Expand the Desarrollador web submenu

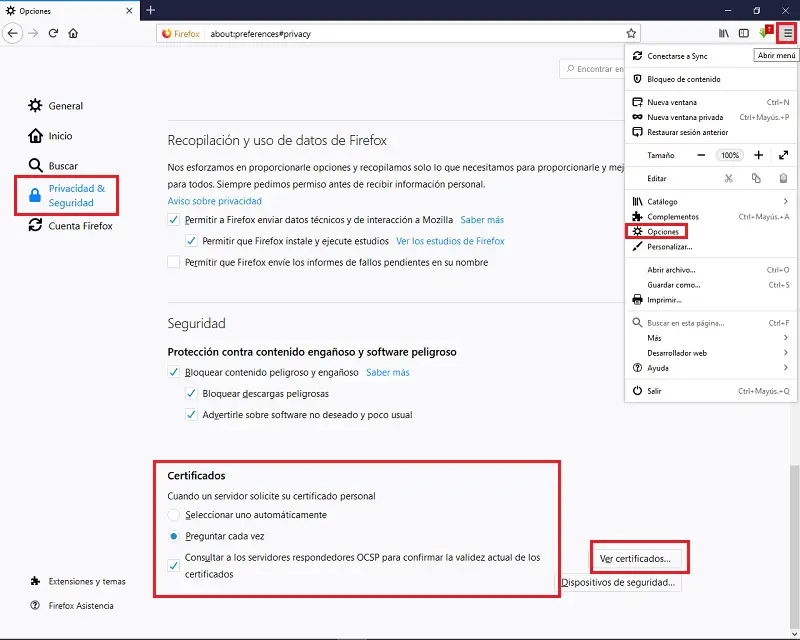click(x=711, y=353)
